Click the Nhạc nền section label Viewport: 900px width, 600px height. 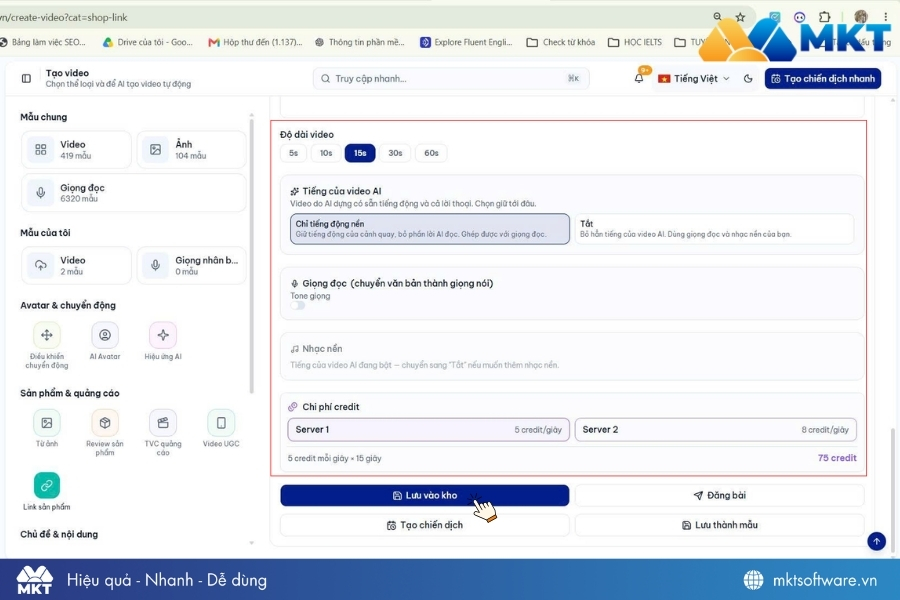coord(322,349)
